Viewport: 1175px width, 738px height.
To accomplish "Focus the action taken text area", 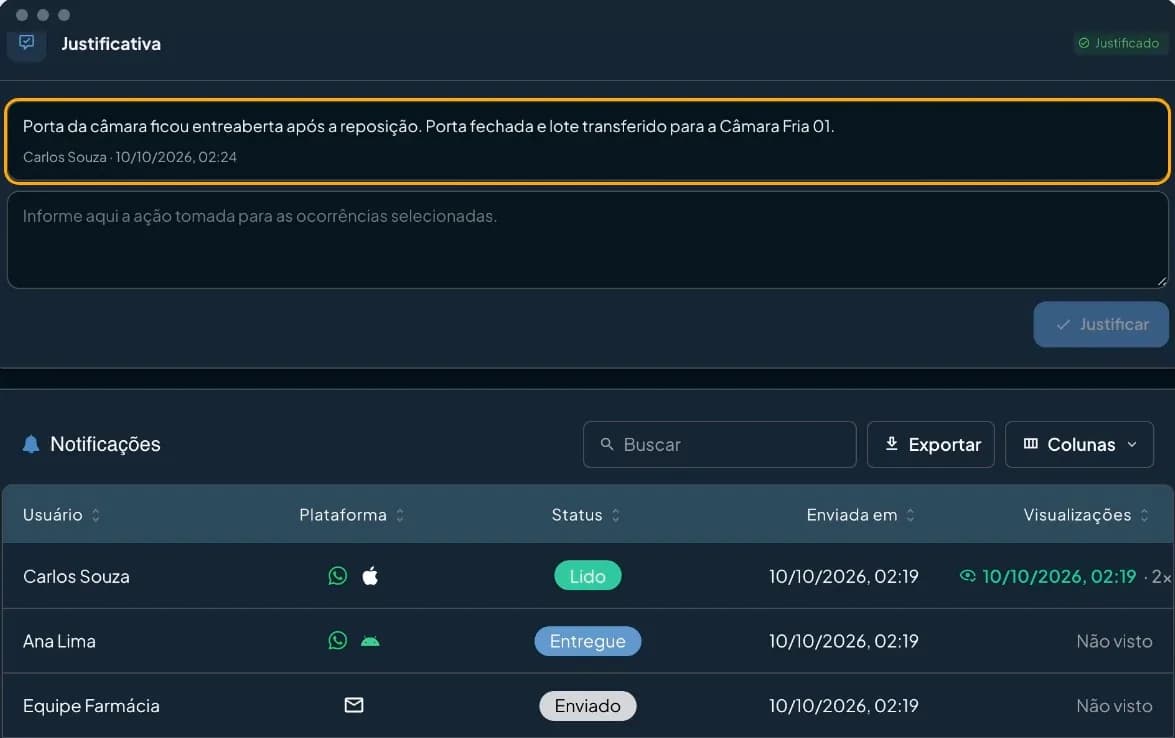I will 588,240.
